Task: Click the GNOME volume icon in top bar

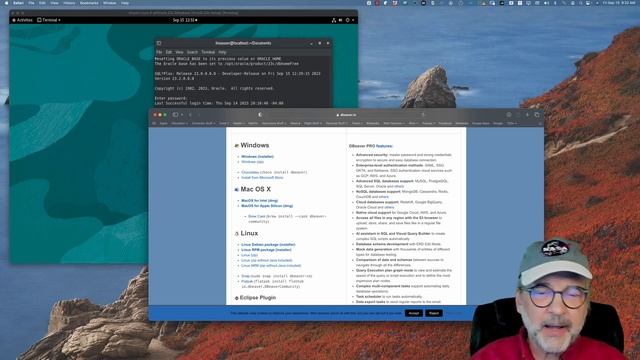Action: (340, 20)
